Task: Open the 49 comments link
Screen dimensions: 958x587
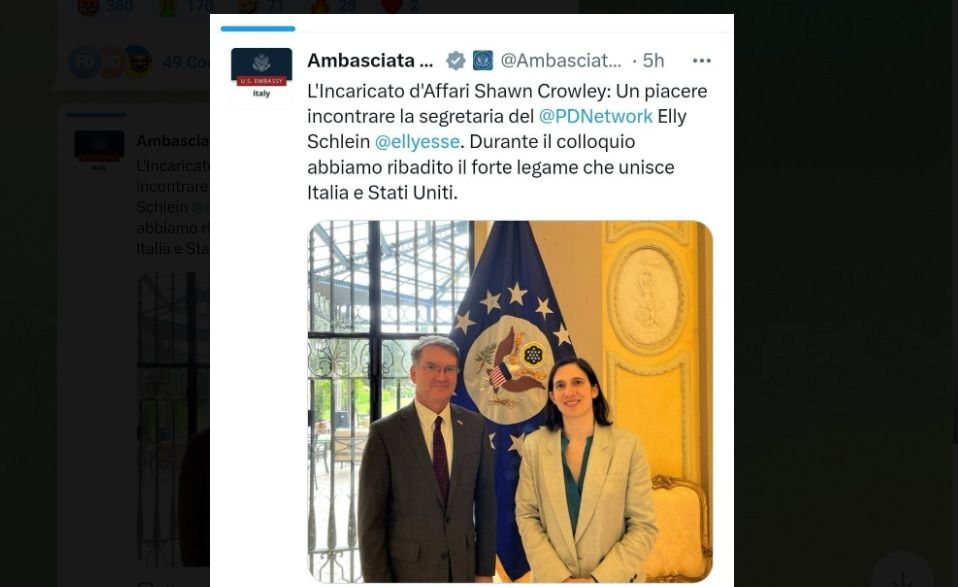Action: [186, 62]
